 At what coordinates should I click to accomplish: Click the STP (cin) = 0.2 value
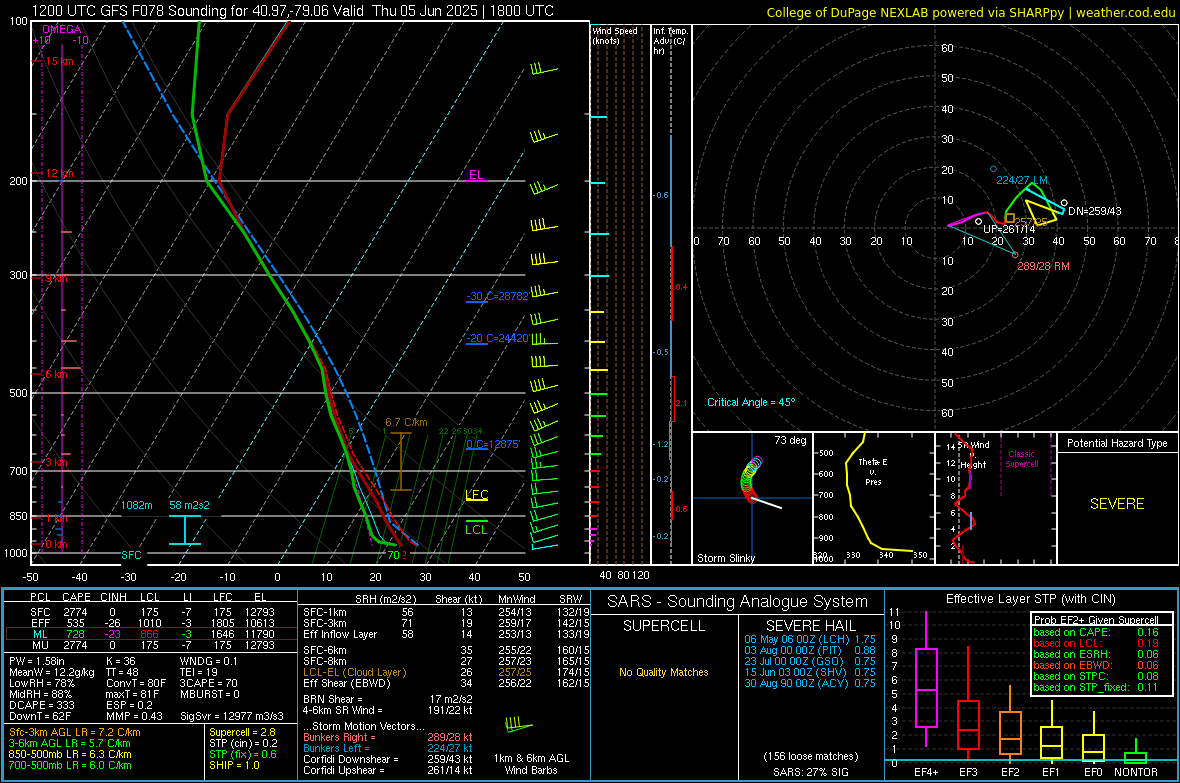[243, 743]
